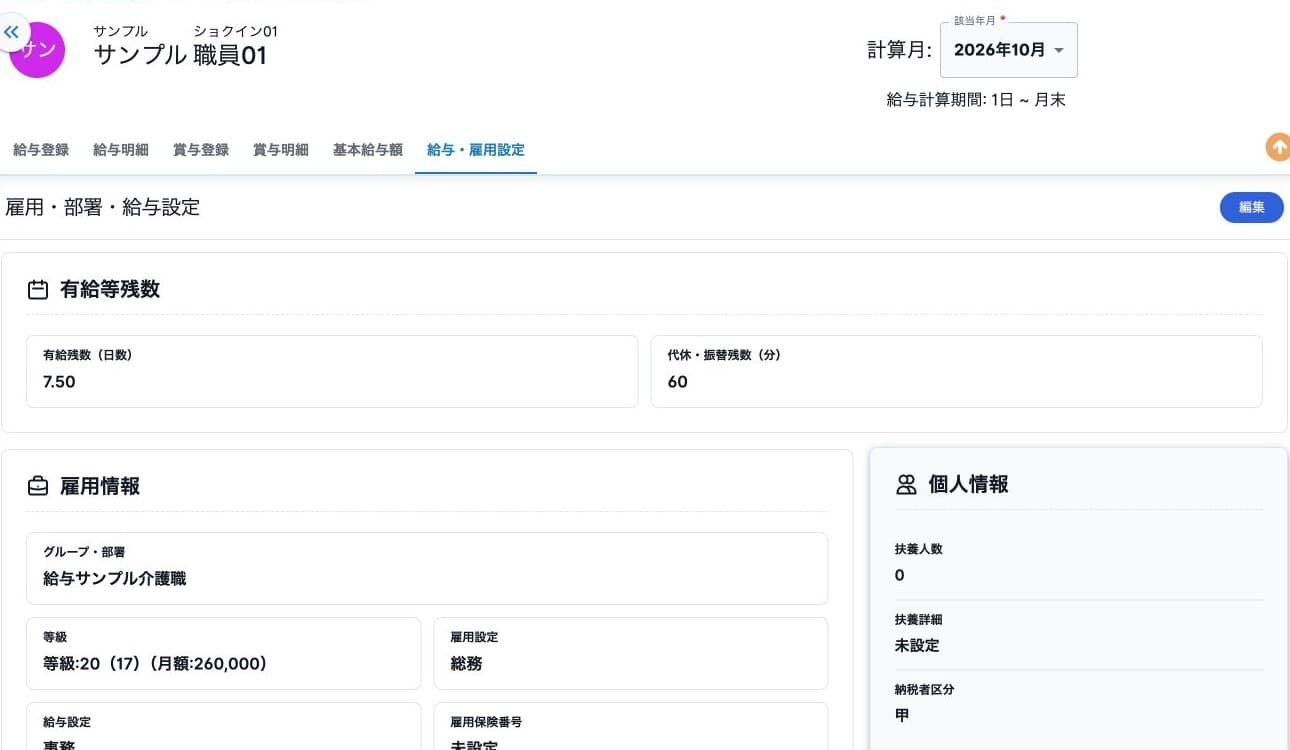Image resolution: width=1290 pixels, height=750 pixels.
Task: Click the 代休・振替残数 value 60
Action: [677, 382]
